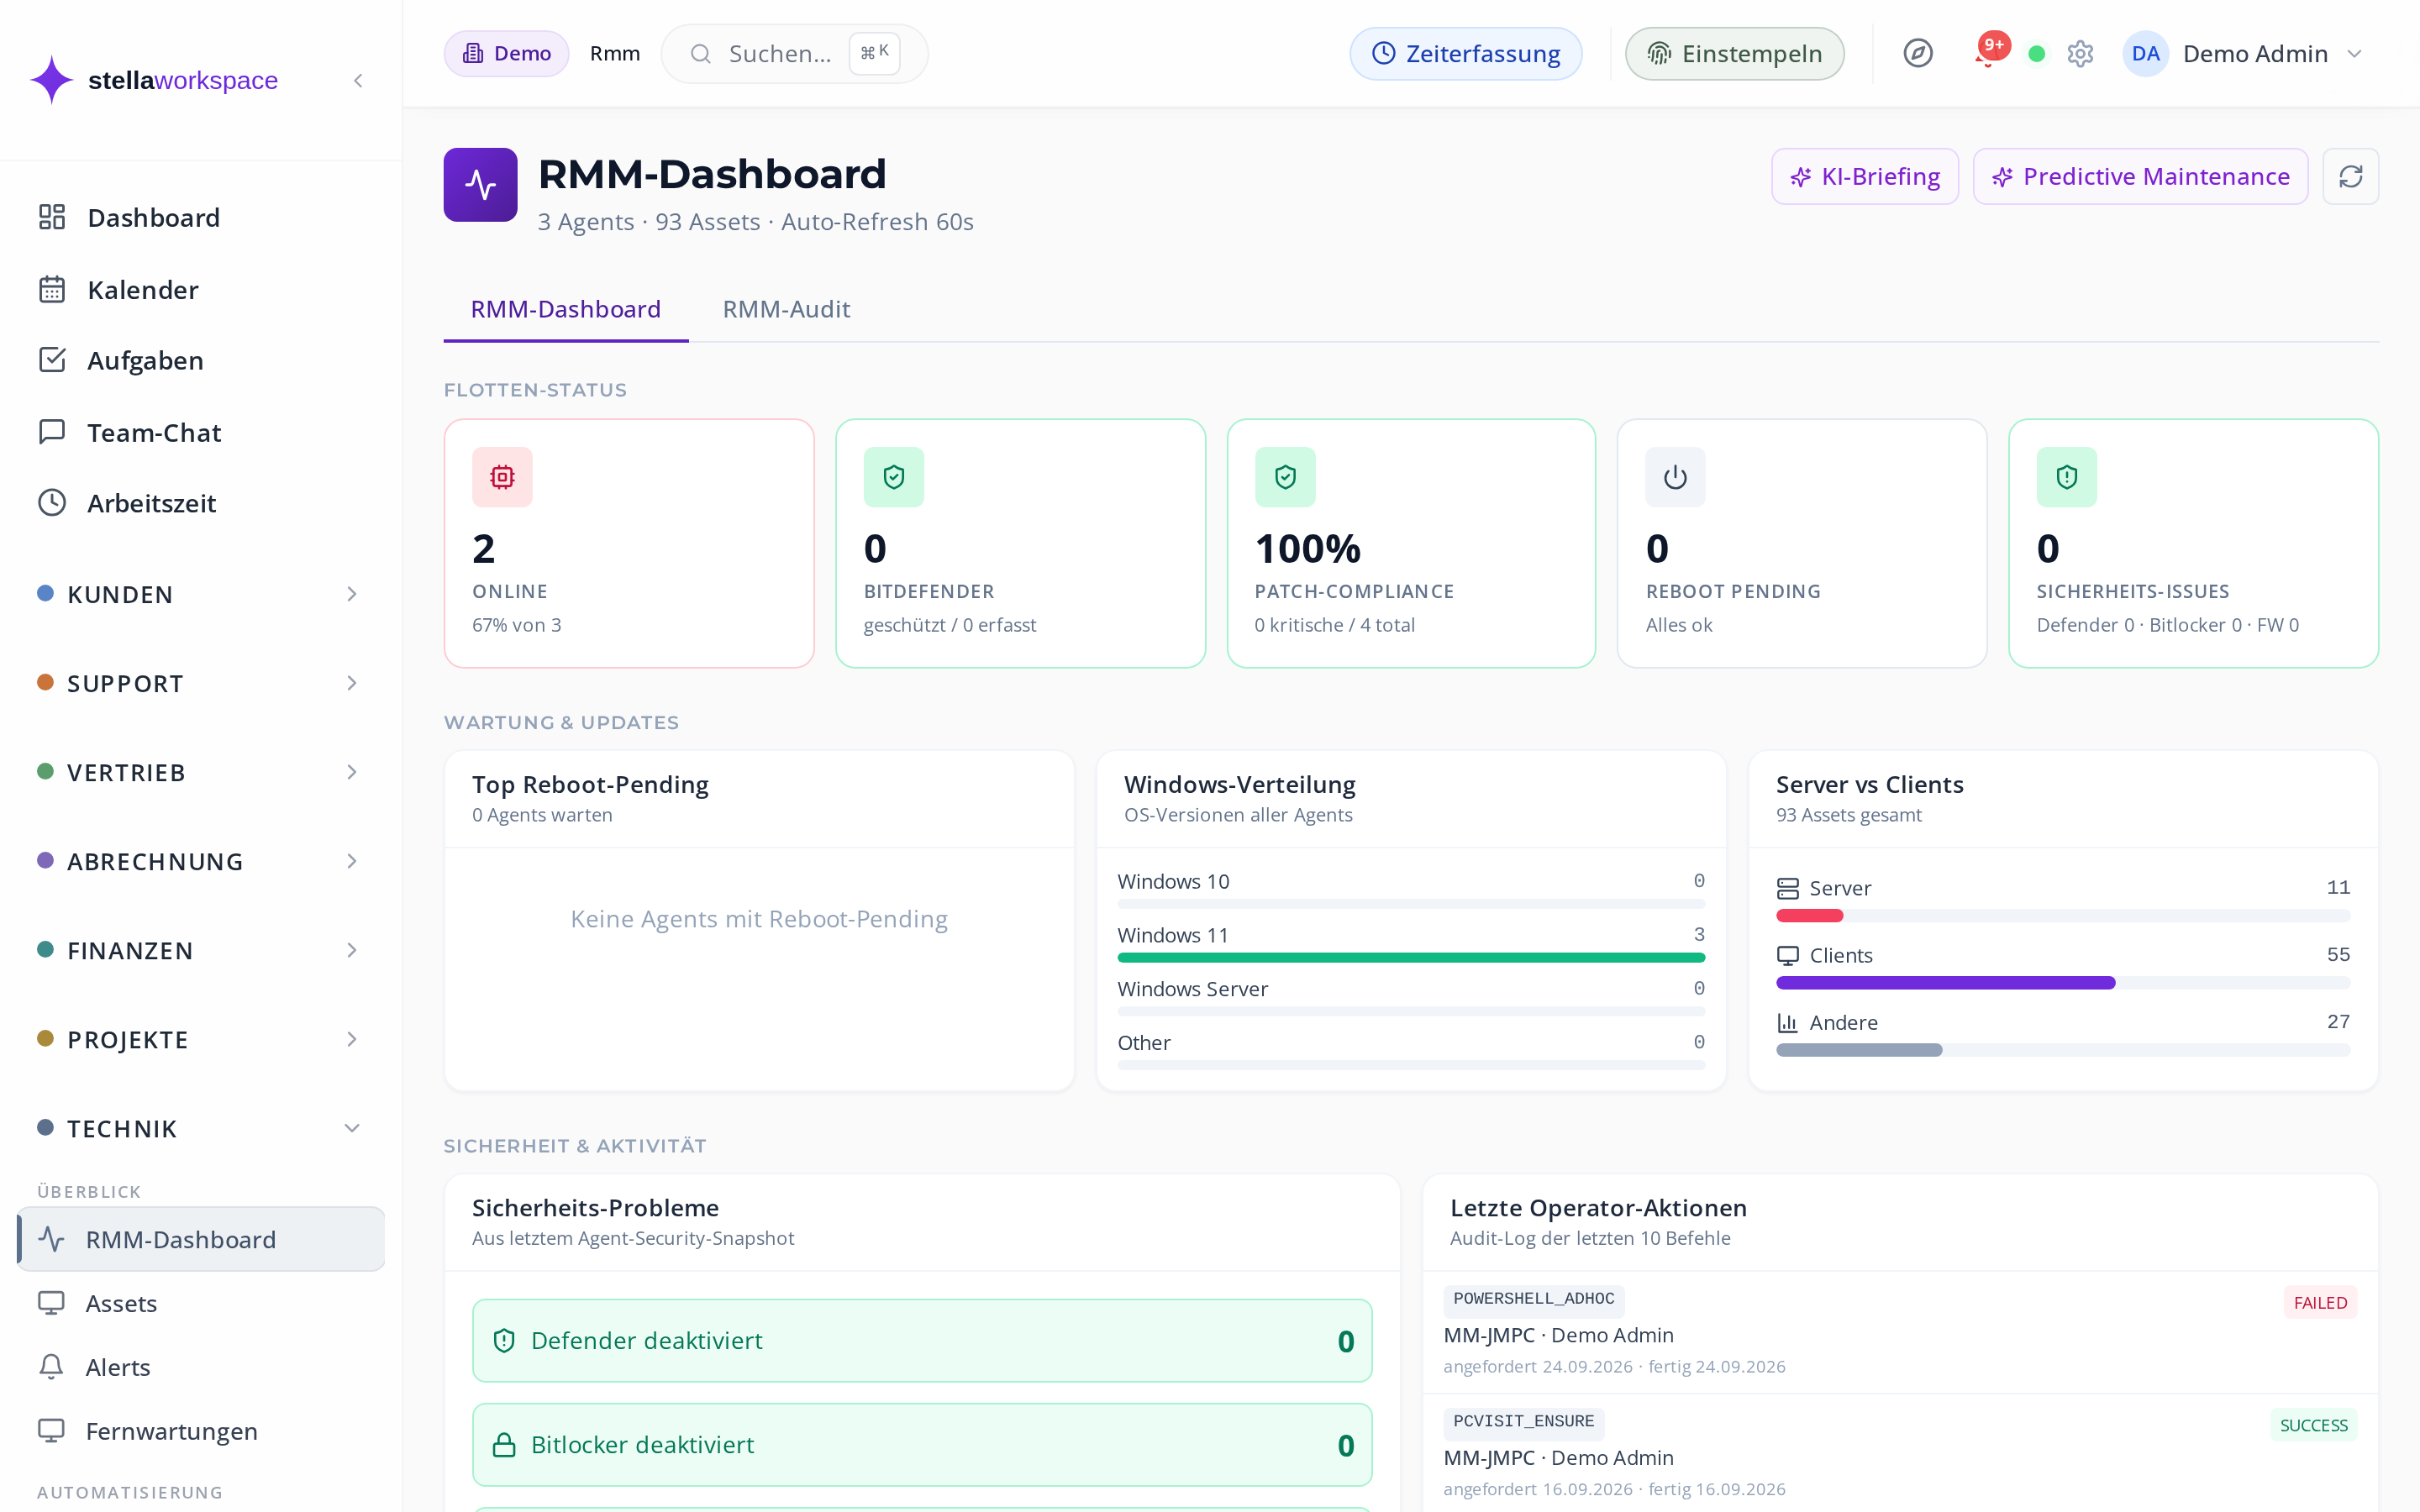
Task: Open Fernwartungen in the sidebar
Action: pyautogui.click(x=200, y=1431)
